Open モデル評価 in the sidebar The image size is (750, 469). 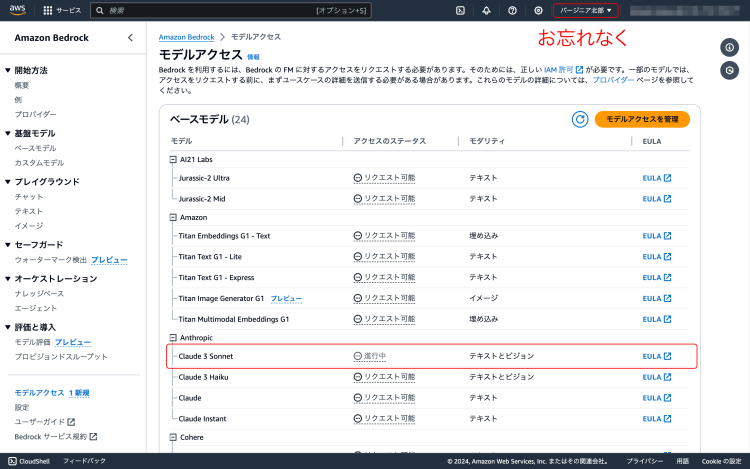click(33, 342)
